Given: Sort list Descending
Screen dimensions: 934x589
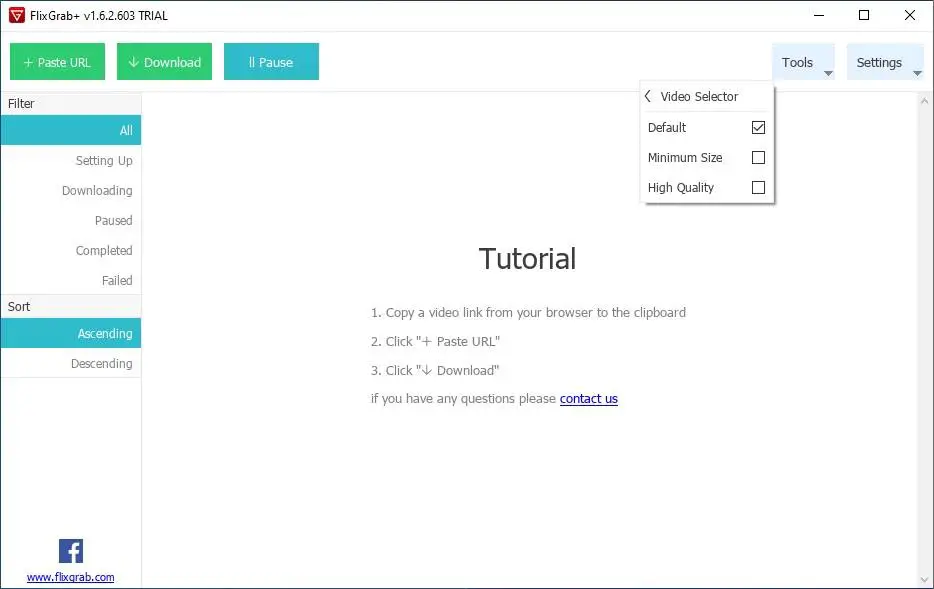Looking at the screenshot, I should pos(71,363).
